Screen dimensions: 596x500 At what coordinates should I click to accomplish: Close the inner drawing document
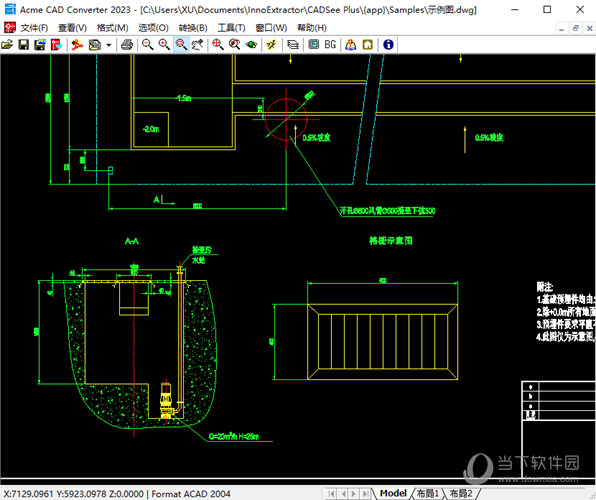(590, 28)
